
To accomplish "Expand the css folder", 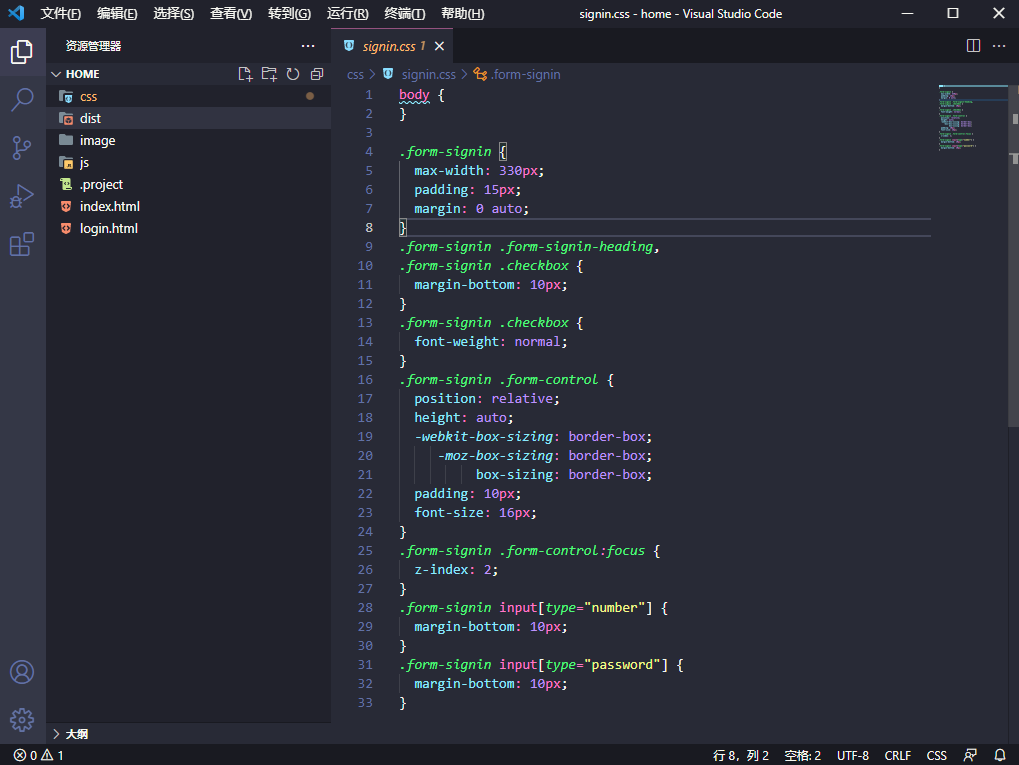I will click(188, 96).
